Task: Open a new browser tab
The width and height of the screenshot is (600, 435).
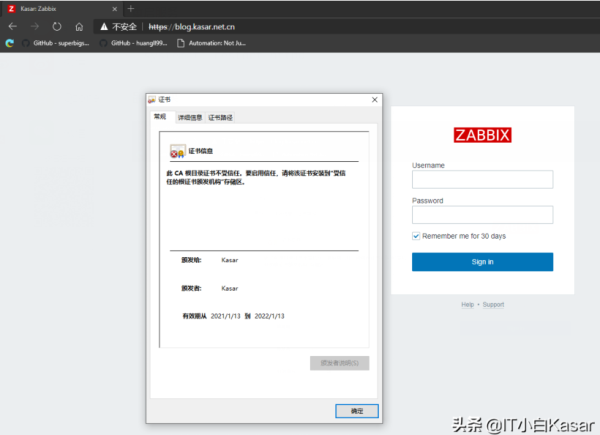Action: 130,8
